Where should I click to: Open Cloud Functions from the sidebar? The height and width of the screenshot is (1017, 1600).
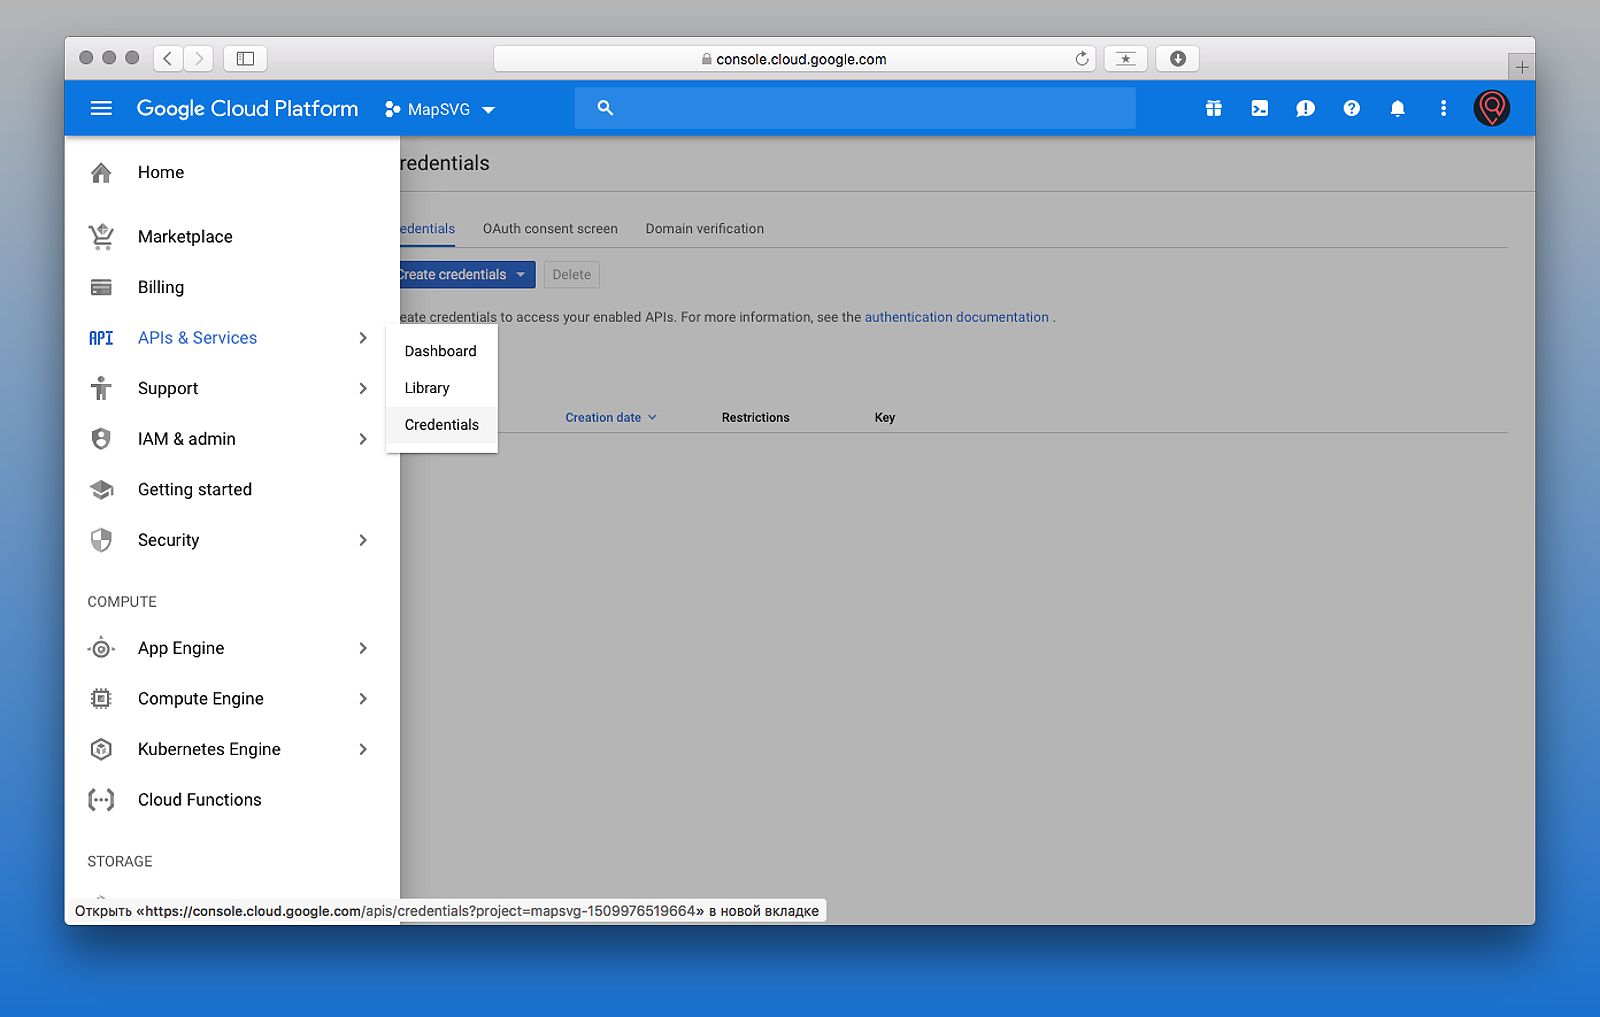pyautogui.click(x=200, y=800)
